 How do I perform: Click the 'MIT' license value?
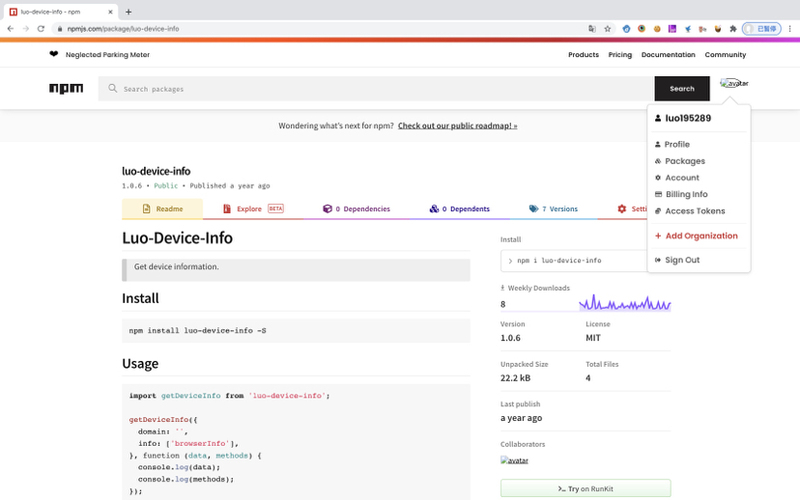[593, 338]
